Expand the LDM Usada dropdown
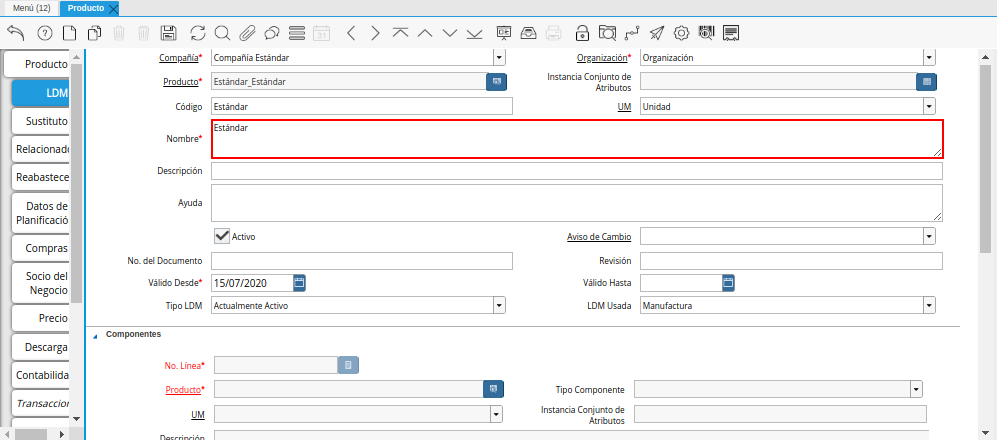The image size is (997, 440). [929, 306]
